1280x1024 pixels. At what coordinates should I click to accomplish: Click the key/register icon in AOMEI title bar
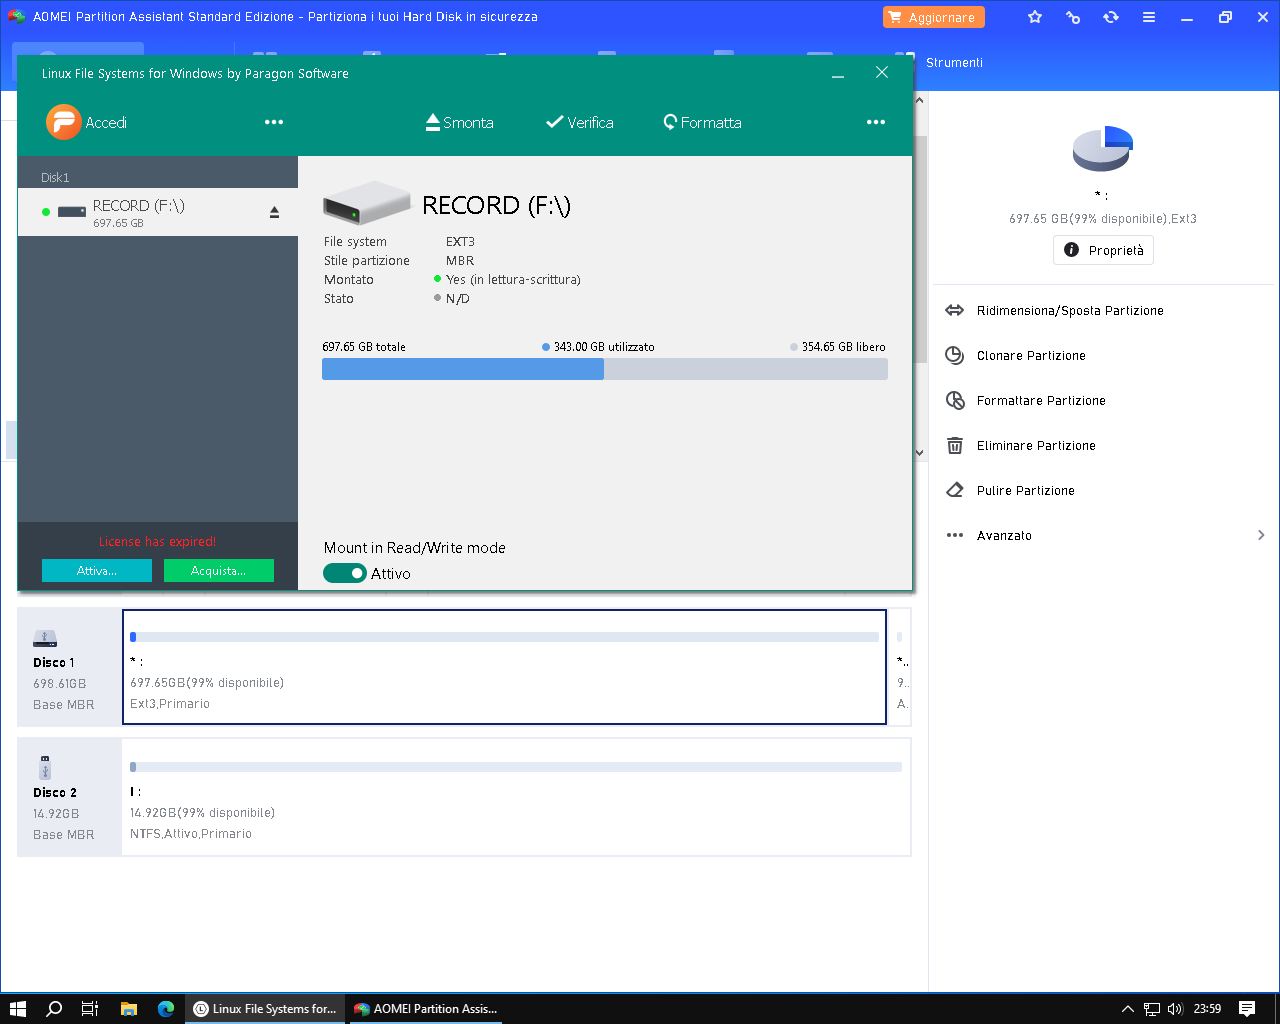1073,17
